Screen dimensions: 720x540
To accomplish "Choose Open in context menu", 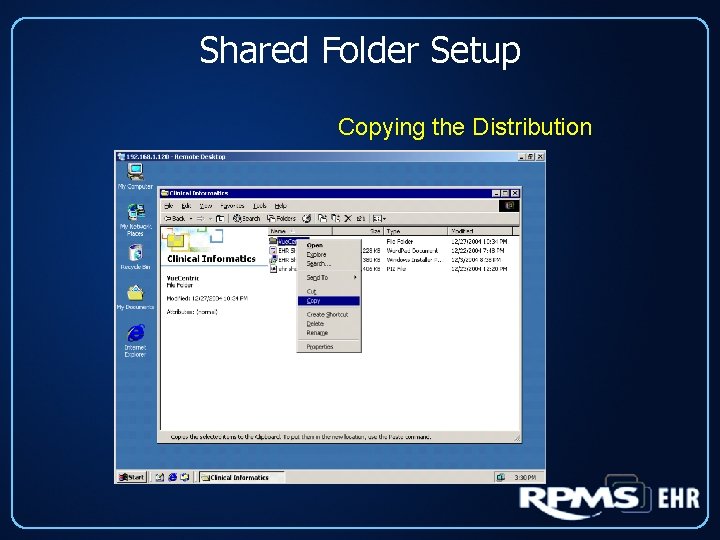I will click(329, 246).
